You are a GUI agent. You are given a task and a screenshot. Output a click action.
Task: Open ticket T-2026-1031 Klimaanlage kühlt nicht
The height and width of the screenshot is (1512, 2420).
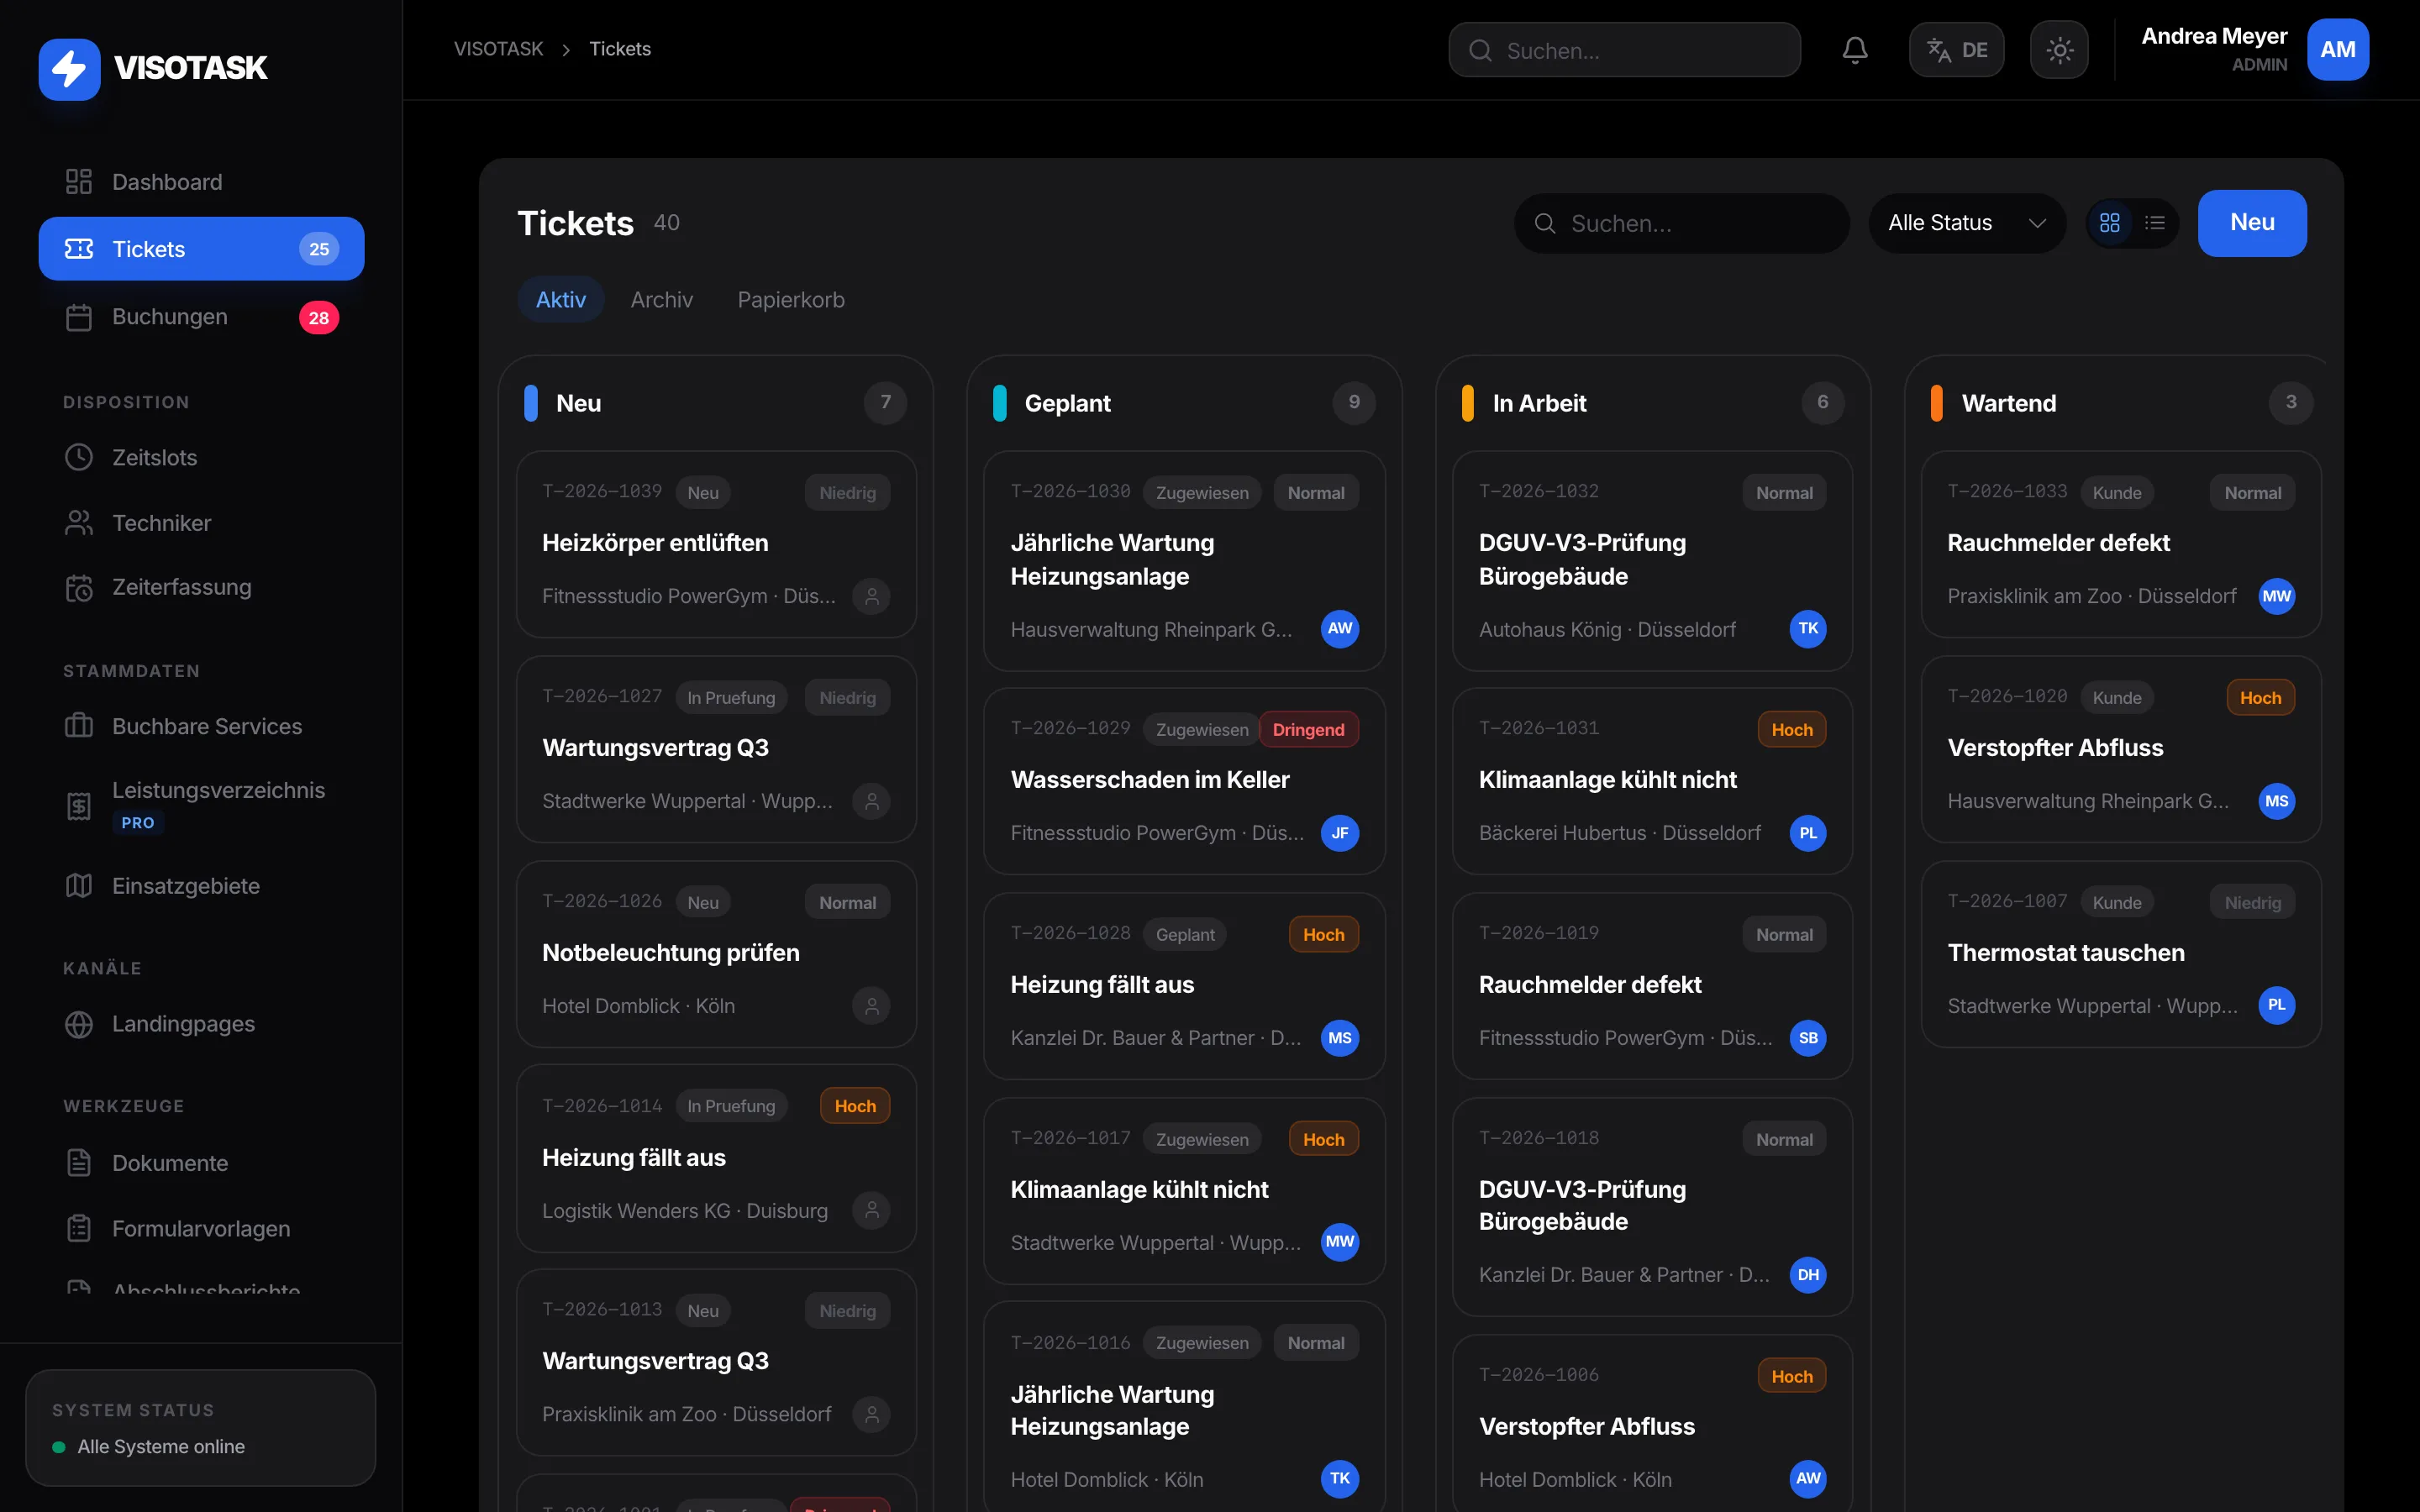click(1652, 781)
